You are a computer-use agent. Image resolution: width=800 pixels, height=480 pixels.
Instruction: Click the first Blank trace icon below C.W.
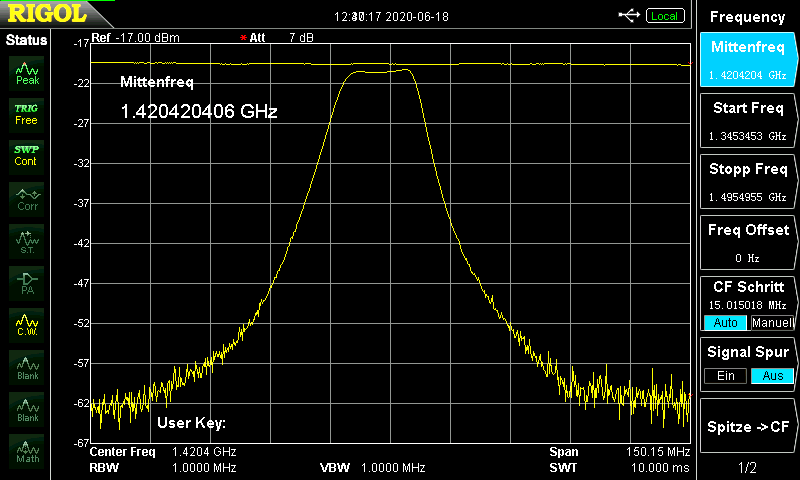pos(27,367)
